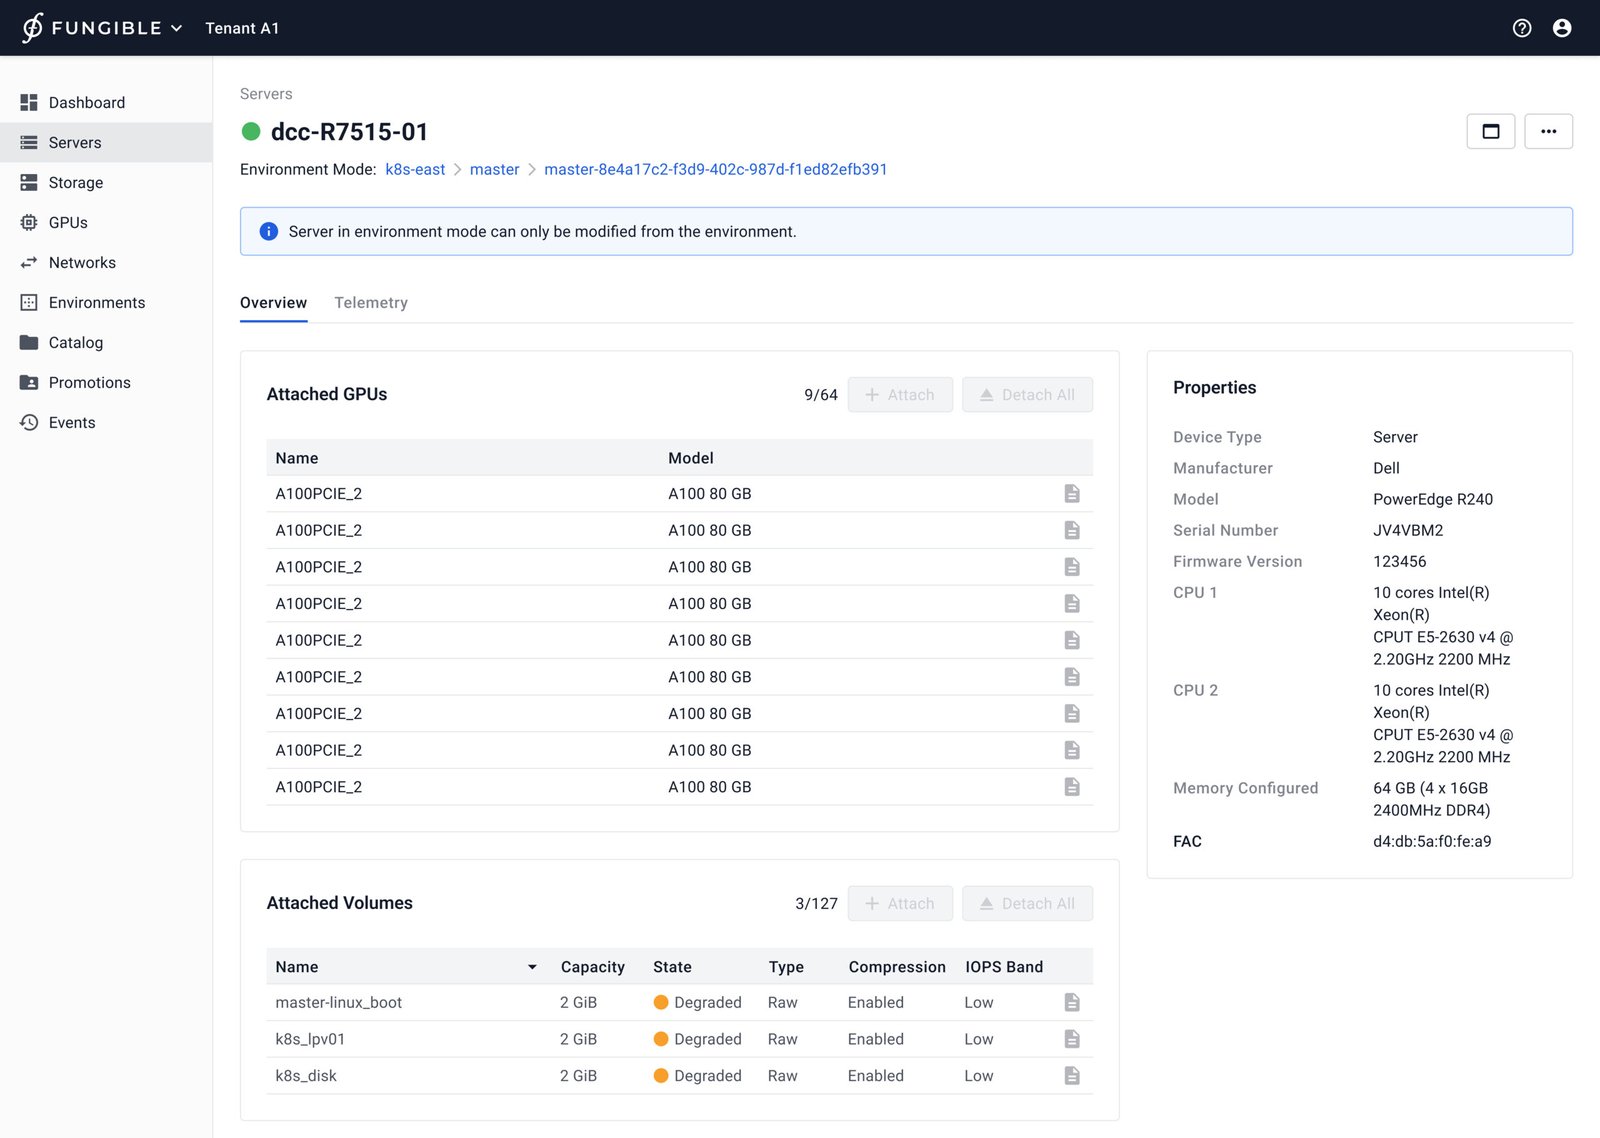This screenshot has width=1600, height=1138.
Task: Open the help question mark icon
Action: (1521, 28)
